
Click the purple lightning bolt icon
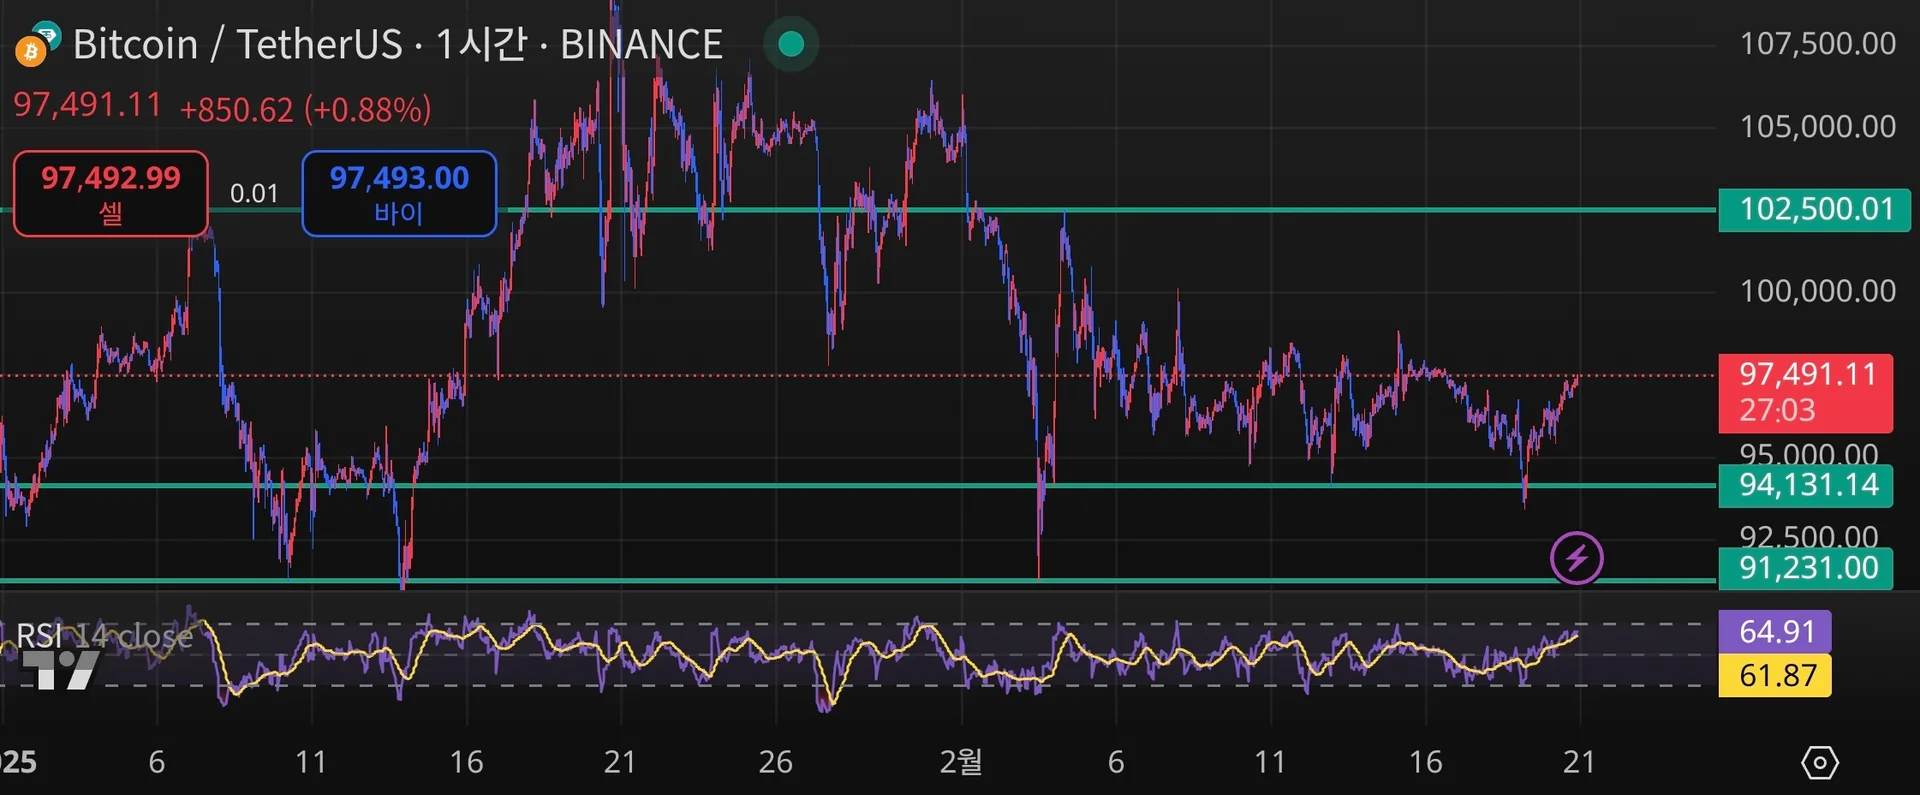(1576, 557)
